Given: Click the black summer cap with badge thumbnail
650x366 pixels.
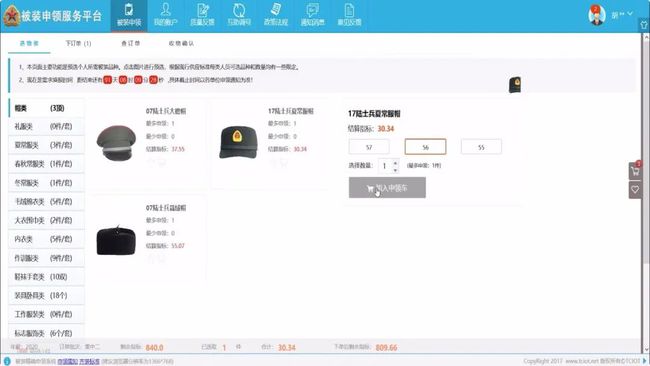Looking at the screenshot, I should coord(238,143).
